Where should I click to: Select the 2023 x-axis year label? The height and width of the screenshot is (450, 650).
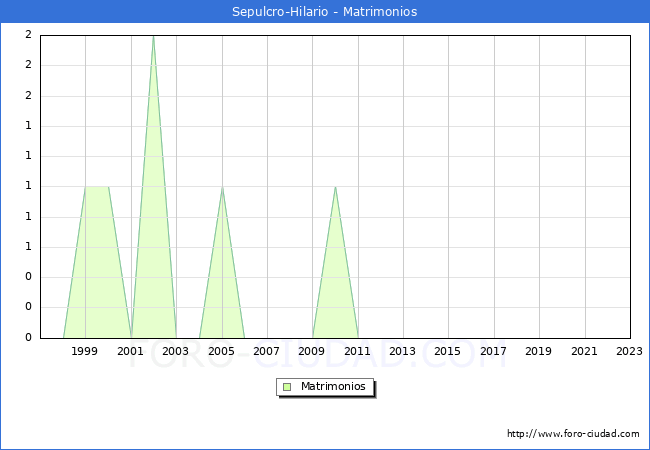(x=629, y=351)
